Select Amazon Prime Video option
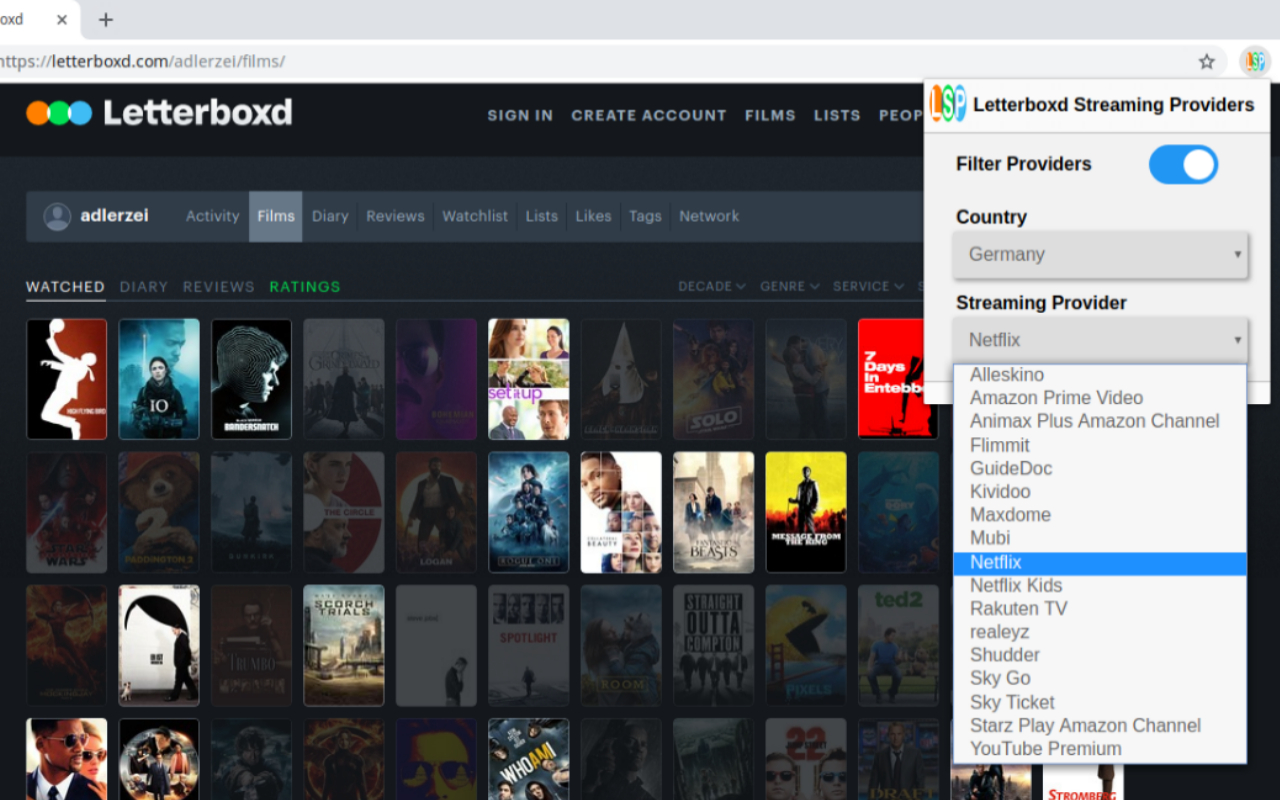 coord(1100,398)
